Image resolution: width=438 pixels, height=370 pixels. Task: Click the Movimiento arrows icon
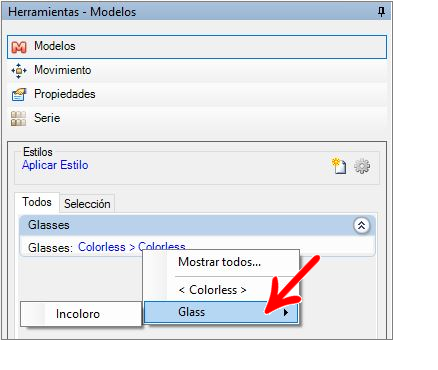point(19,71)
